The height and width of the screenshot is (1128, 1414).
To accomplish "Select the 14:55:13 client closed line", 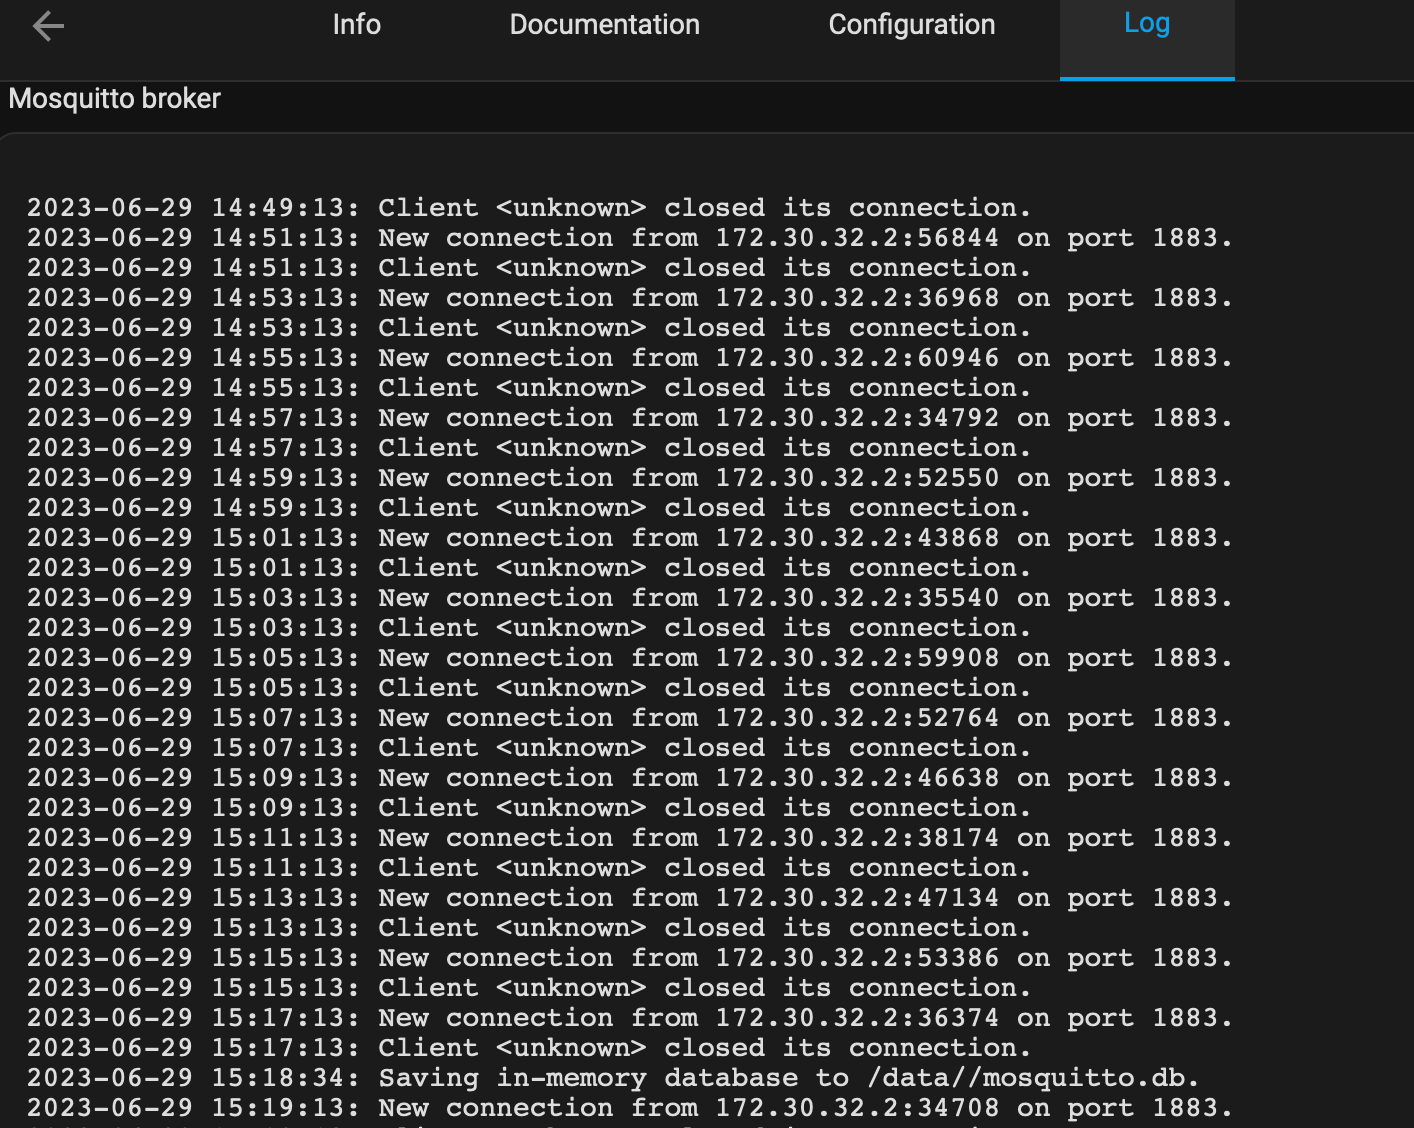I will (x=529, y=388).
